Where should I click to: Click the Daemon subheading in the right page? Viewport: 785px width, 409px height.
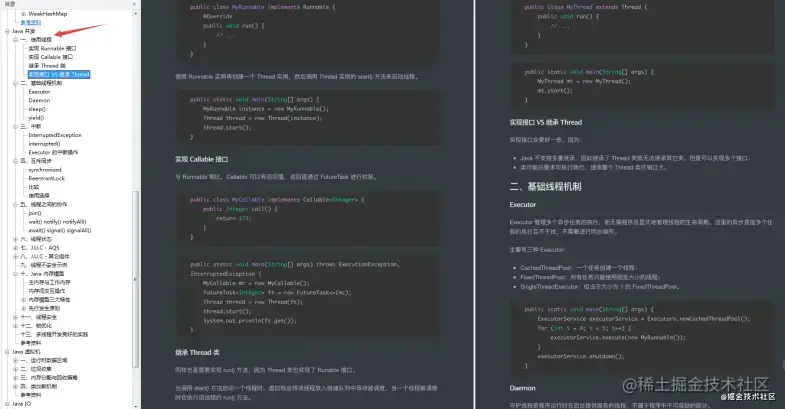click(522, 388)
